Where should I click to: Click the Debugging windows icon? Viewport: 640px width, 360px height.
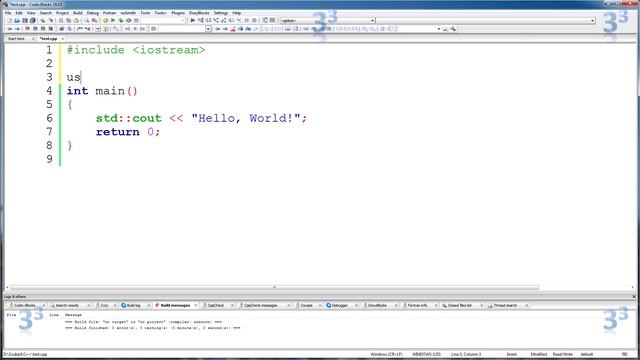point(265,20)
